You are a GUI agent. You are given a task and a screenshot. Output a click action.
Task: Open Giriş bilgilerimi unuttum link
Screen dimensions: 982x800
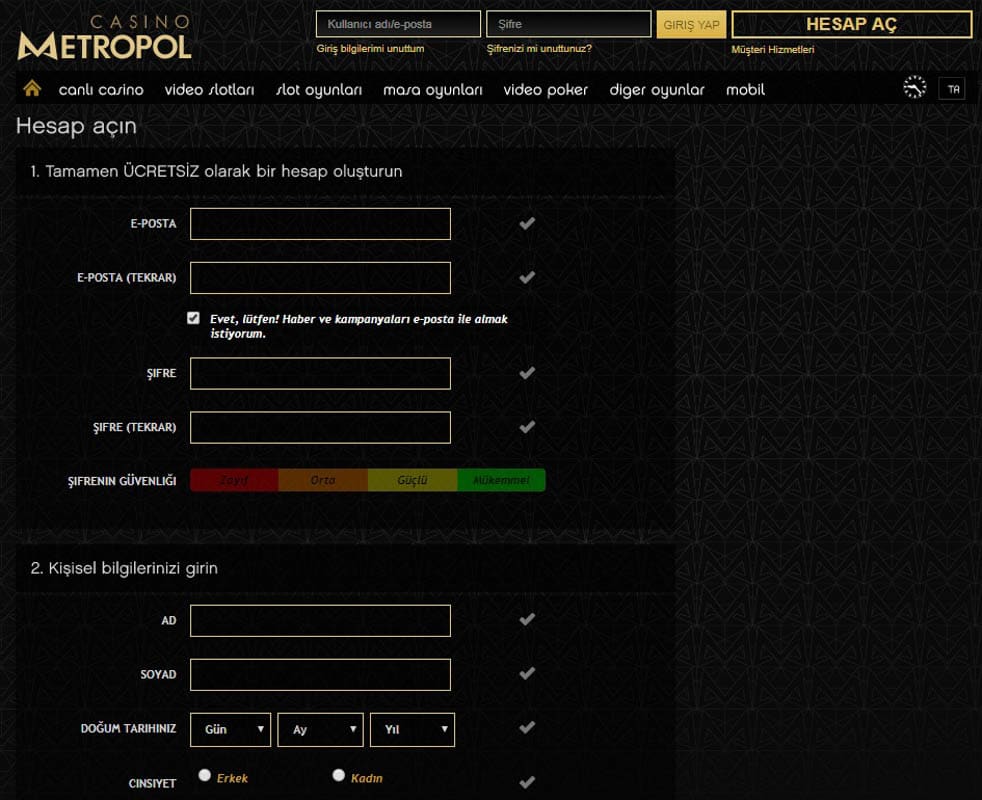point(370,48)
